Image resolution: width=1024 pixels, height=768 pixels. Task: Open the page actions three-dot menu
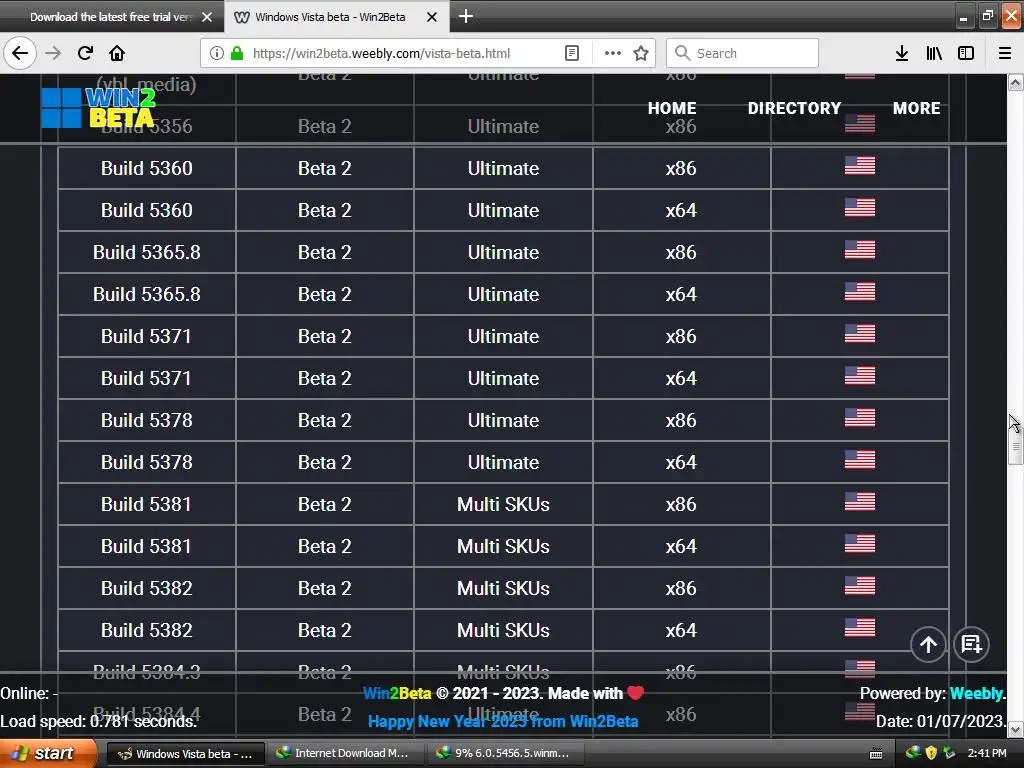pos(613,53)
